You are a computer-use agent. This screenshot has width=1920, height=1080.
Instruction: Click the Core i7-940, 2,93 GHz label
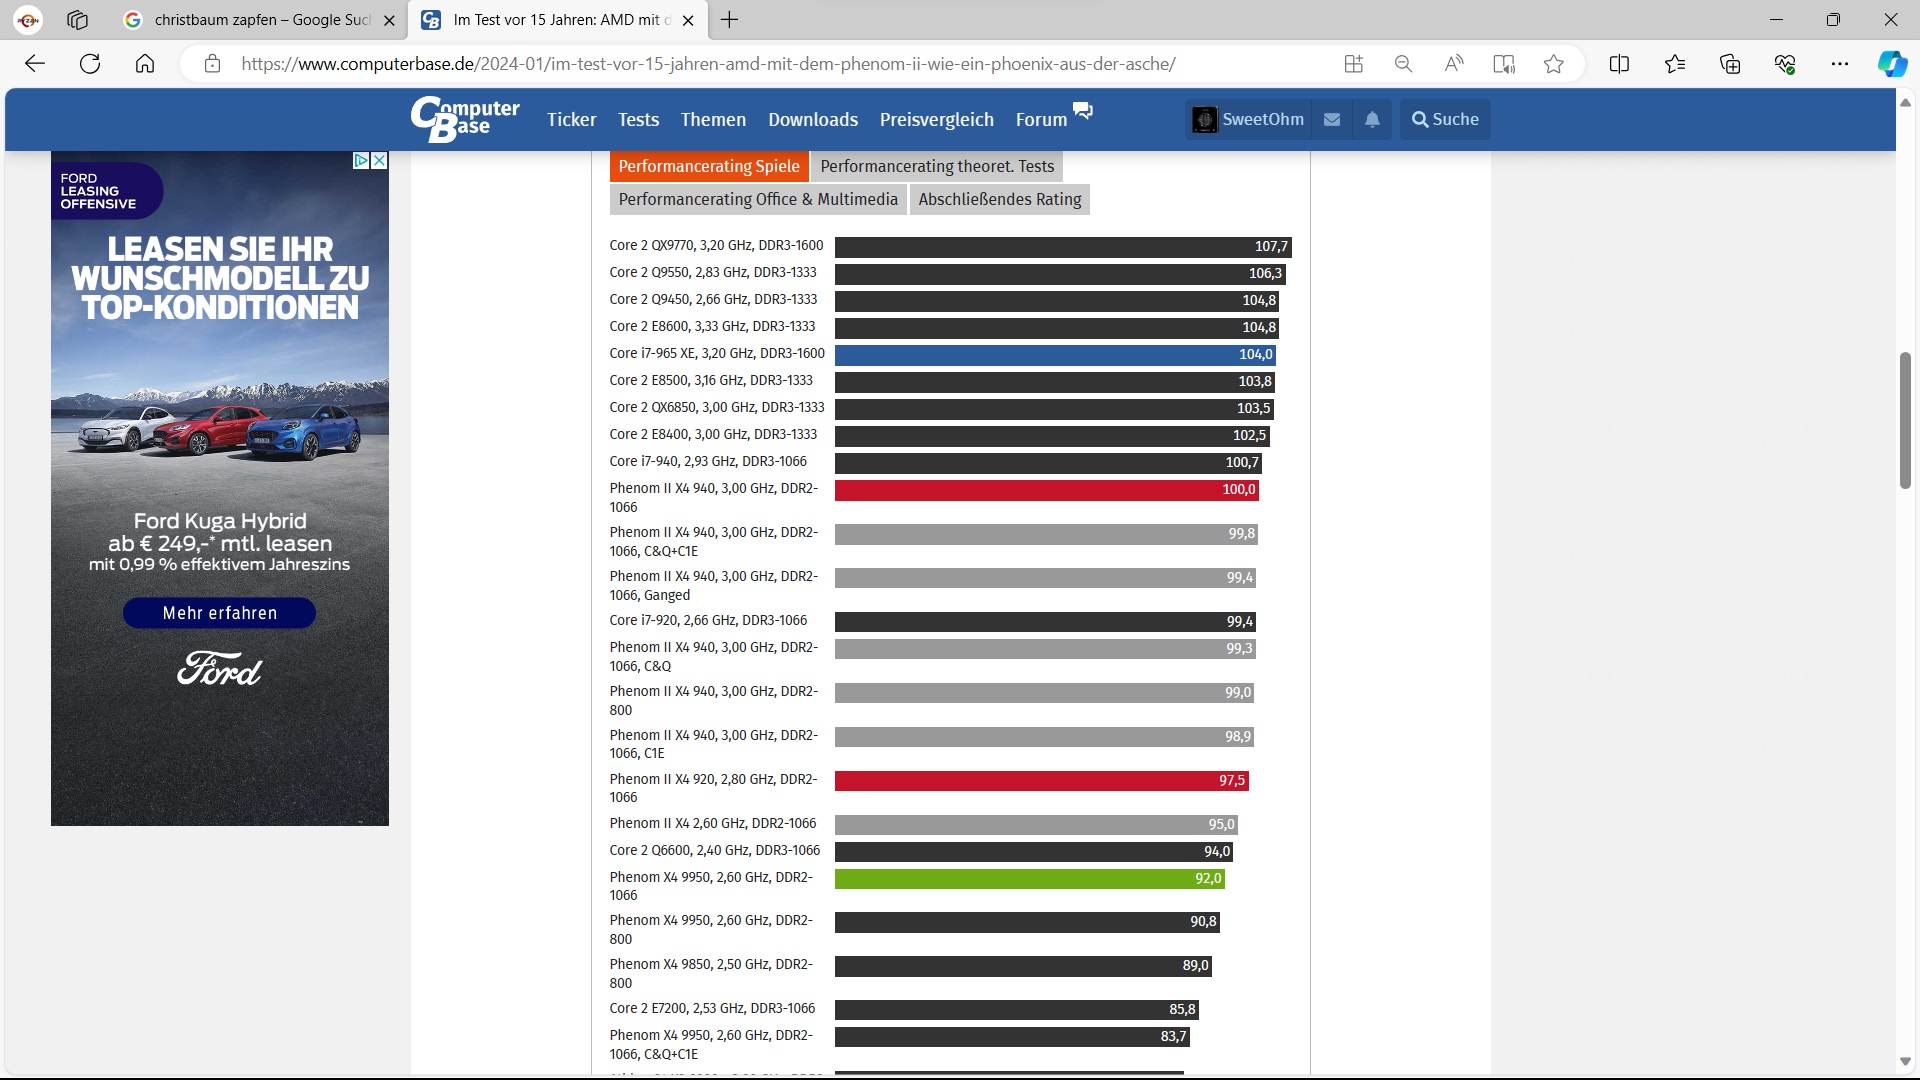(x=708, y=461)
